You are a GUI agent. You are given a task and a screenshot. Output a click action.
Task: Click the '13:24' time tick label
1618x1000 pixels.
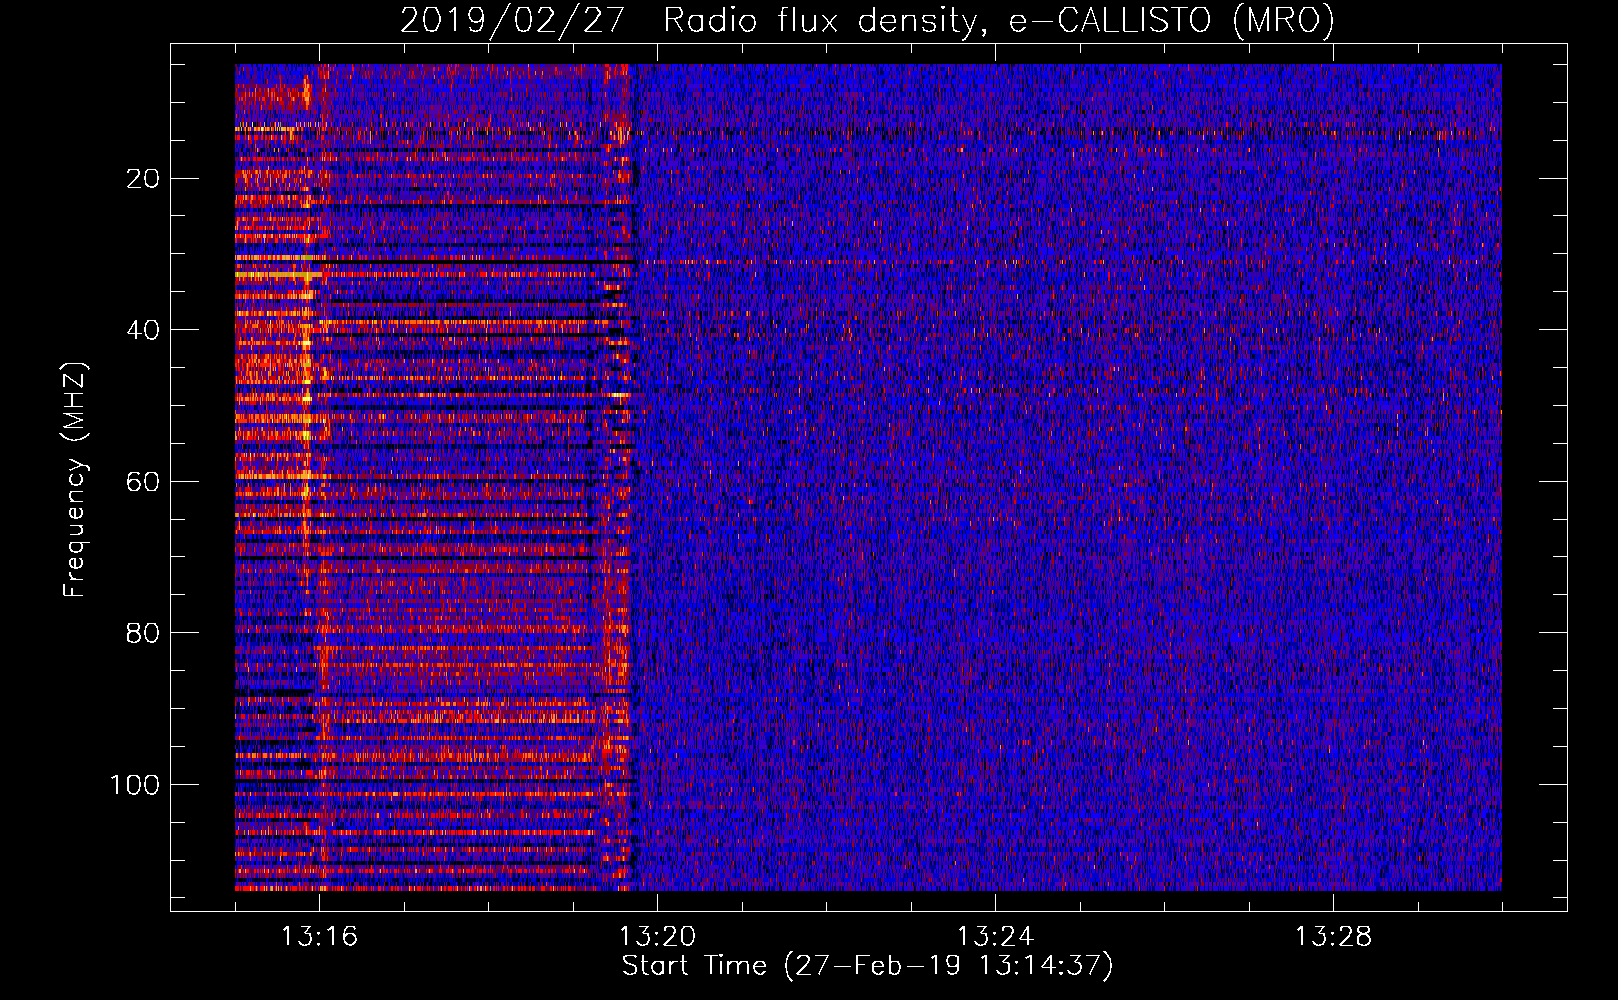[995, 937]
